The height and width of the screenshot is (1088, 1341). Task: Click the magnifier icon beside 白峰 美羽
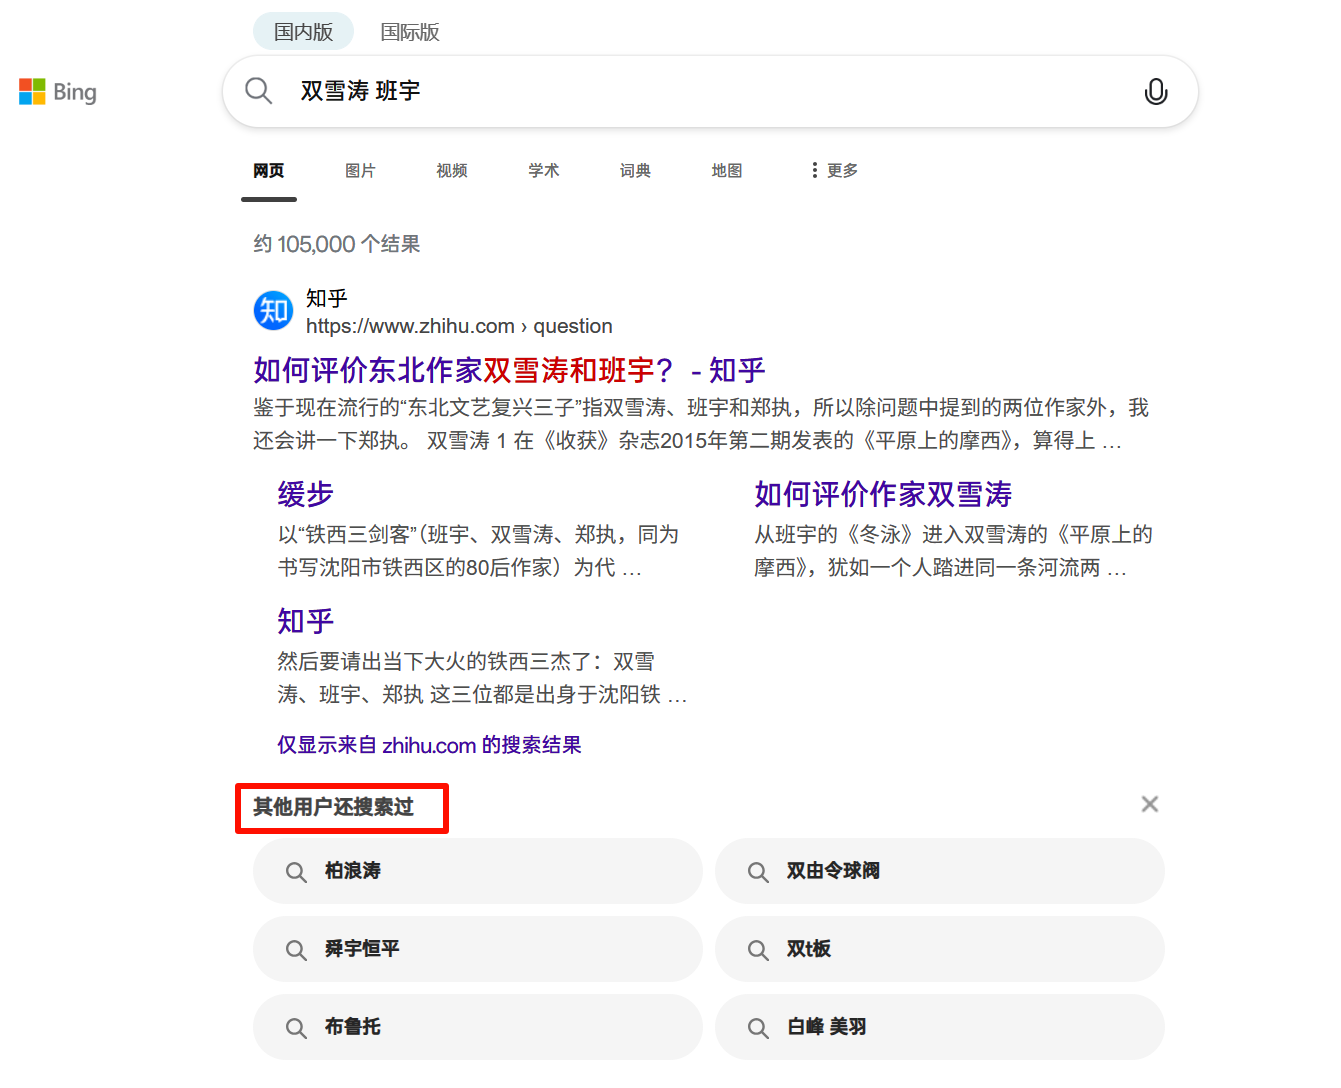758,1028
